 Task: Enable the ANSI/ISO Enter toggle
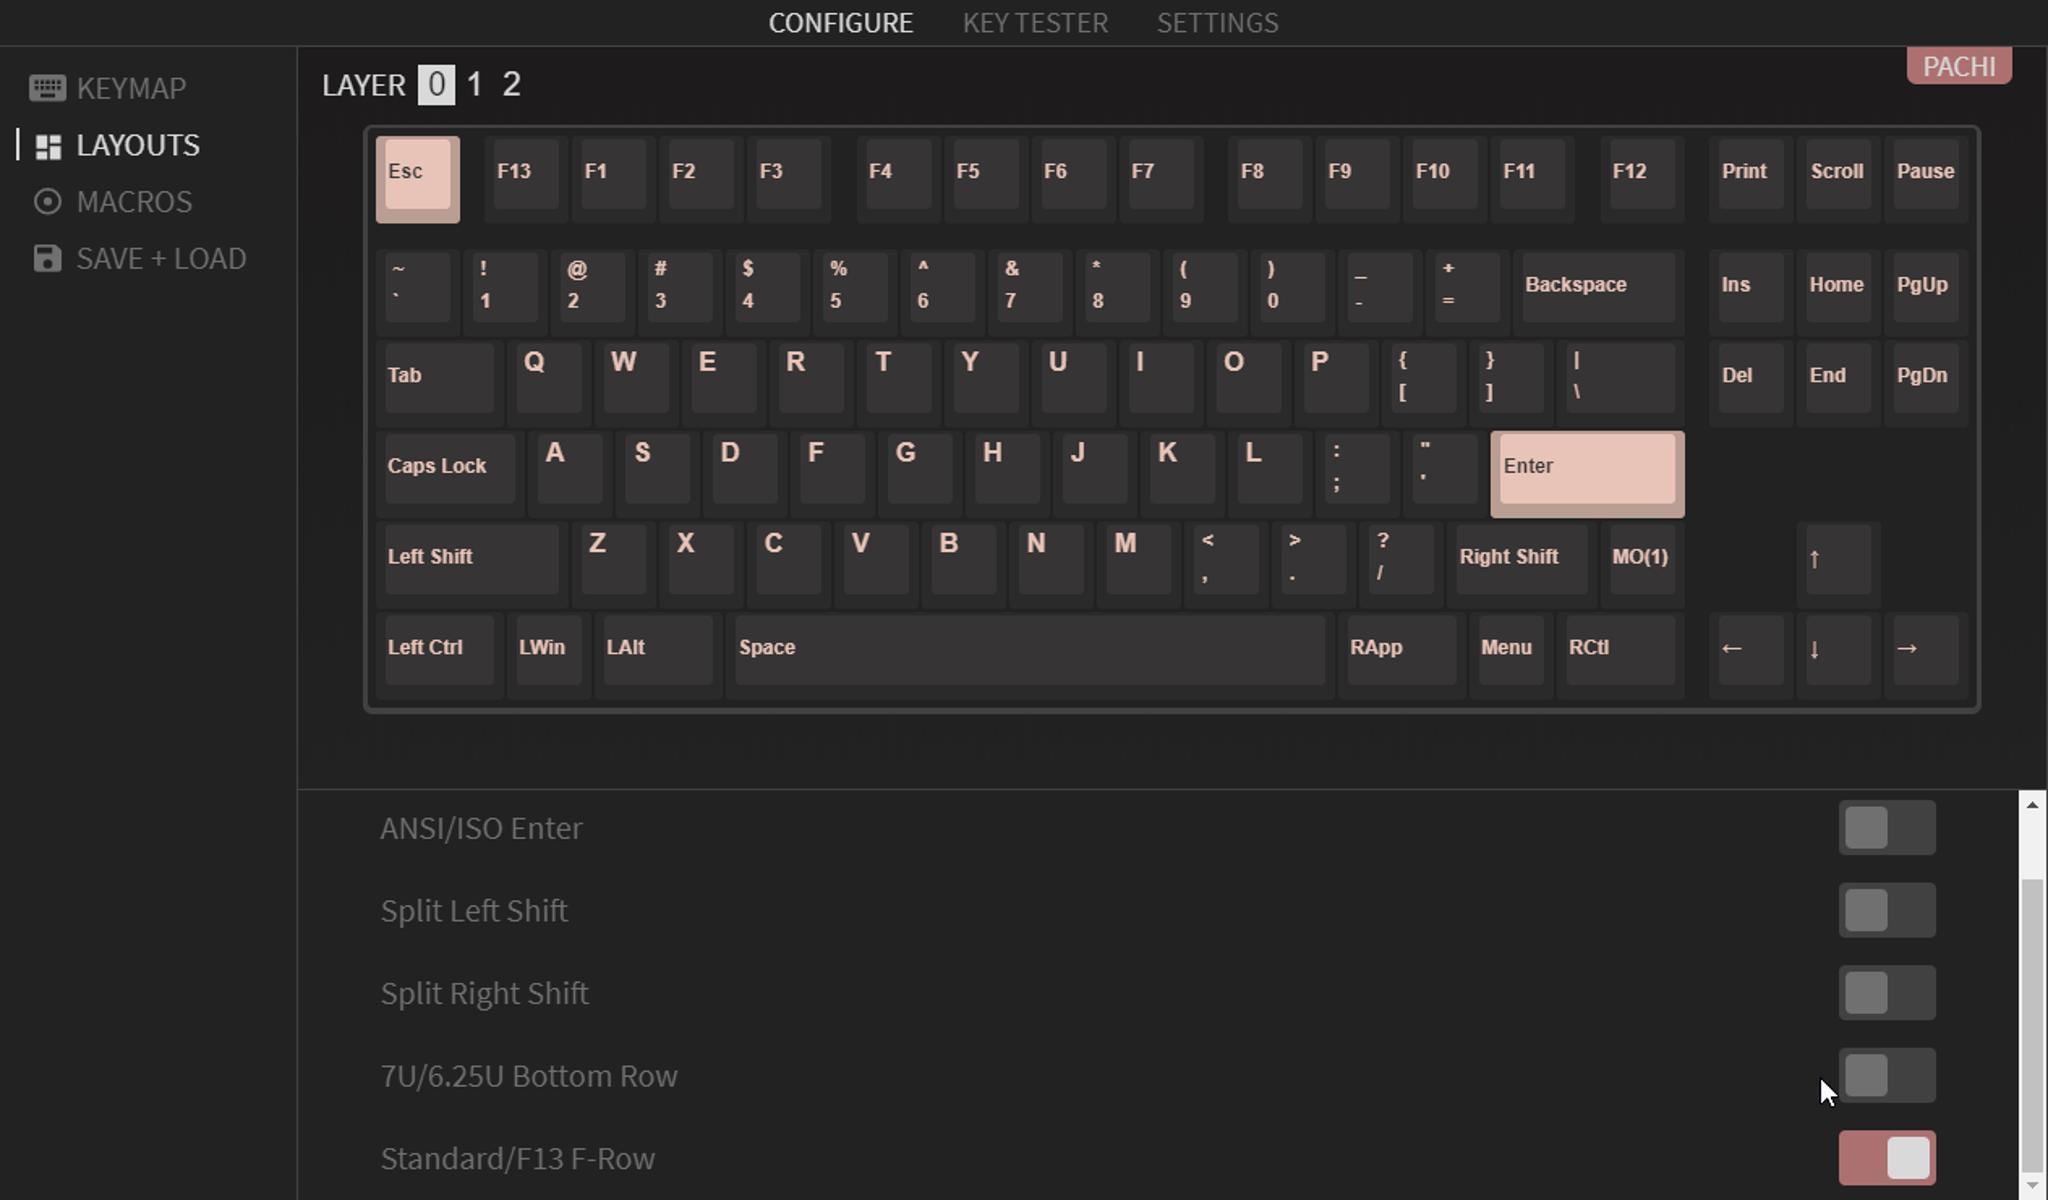point(1886,828)
